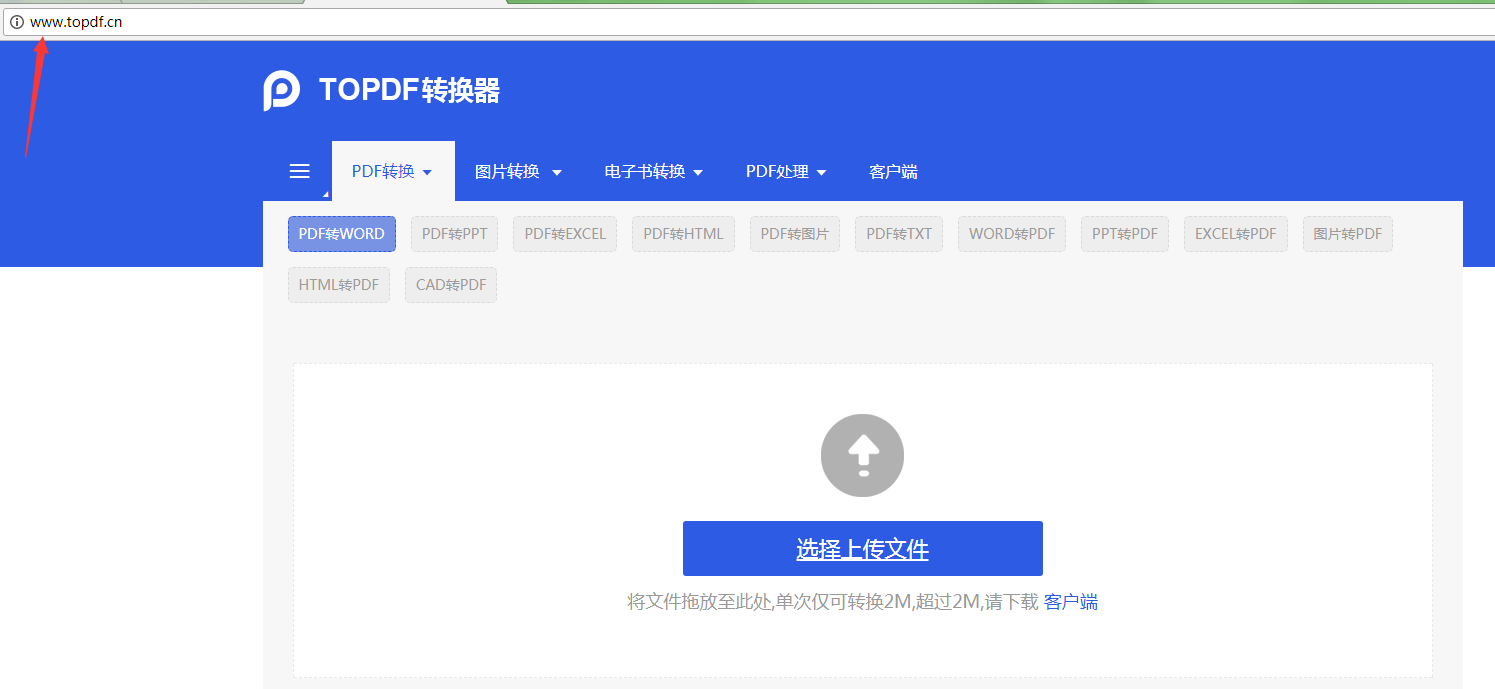Select the PDF转WORD option
The height and width of the screenshot is (689, 1495).
[x=342, y=234]
